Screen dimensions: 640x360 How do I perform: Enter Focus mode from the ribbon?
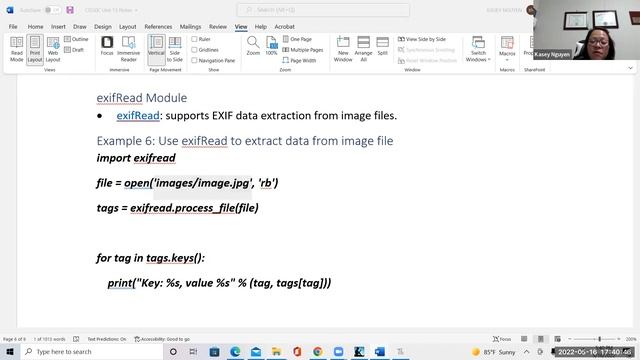(107, 46)
